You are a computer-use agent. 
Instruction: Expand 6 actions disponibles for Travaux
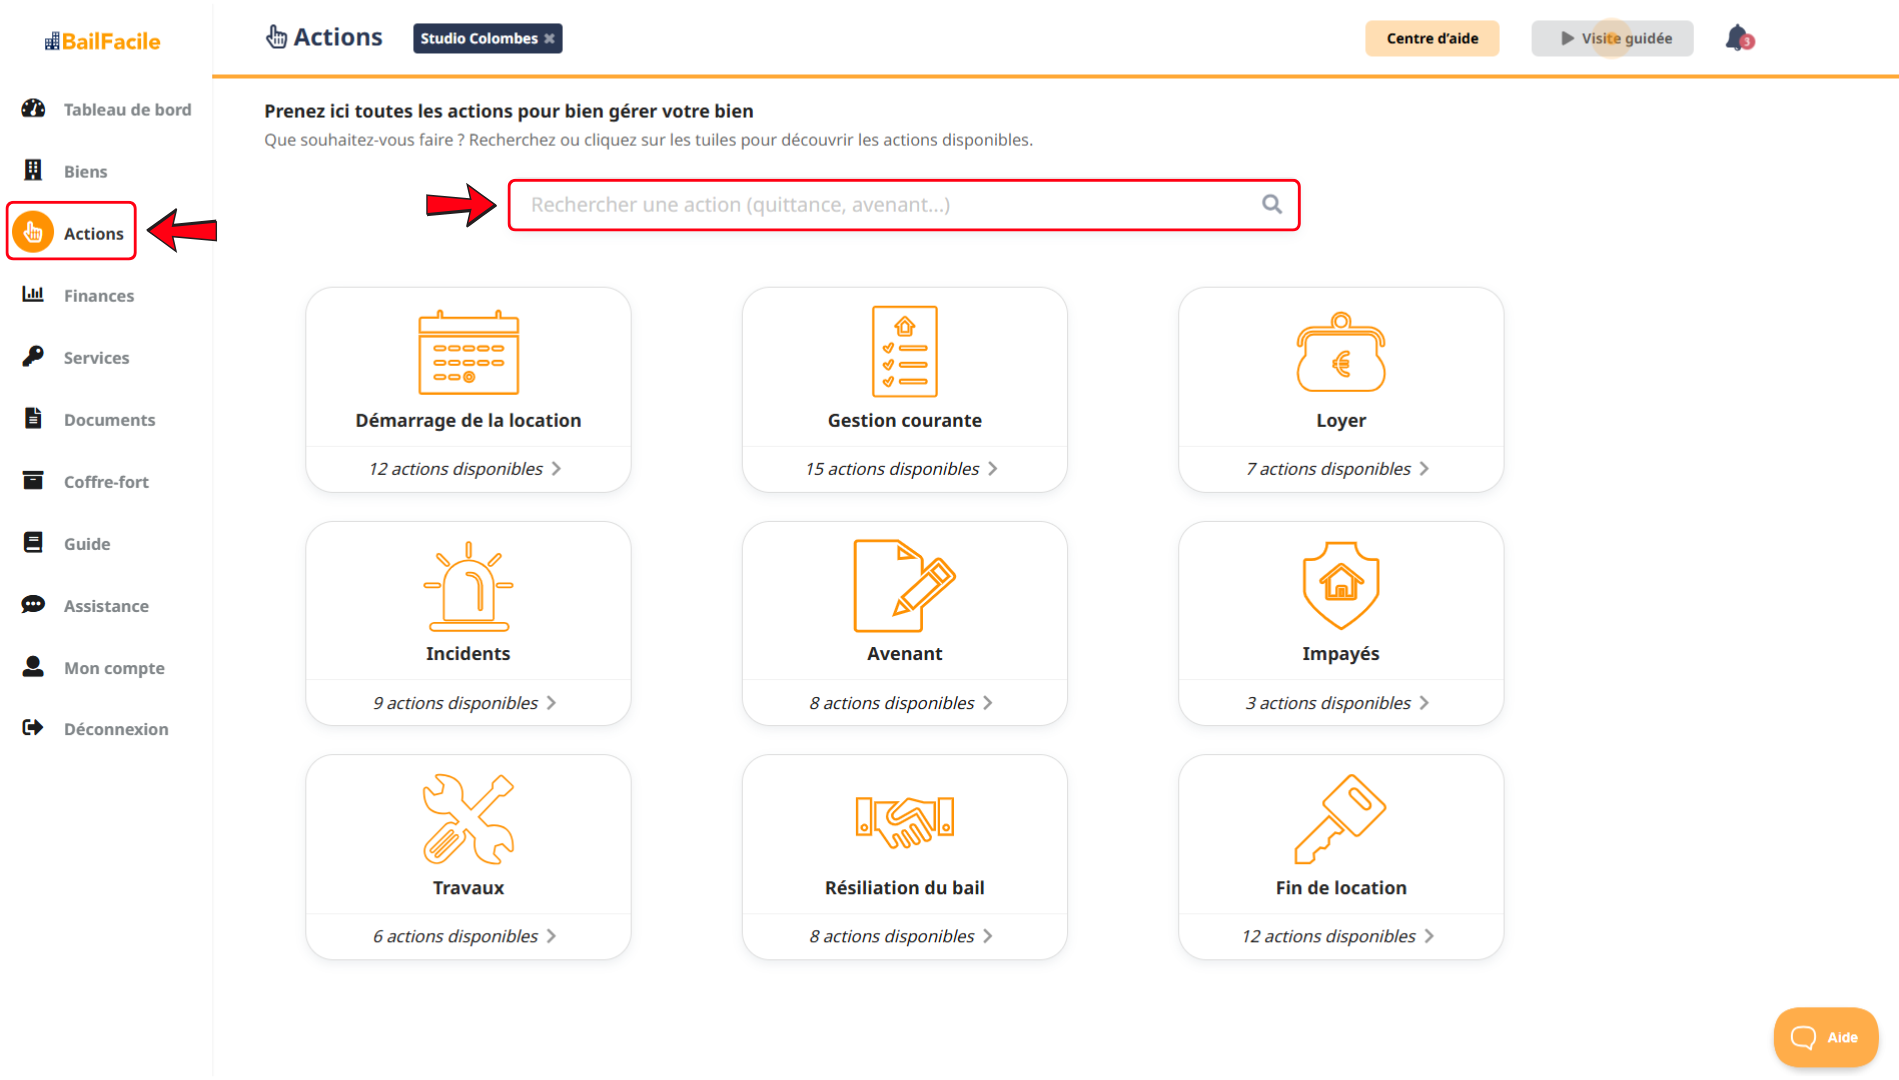click(x=465, y=936)
